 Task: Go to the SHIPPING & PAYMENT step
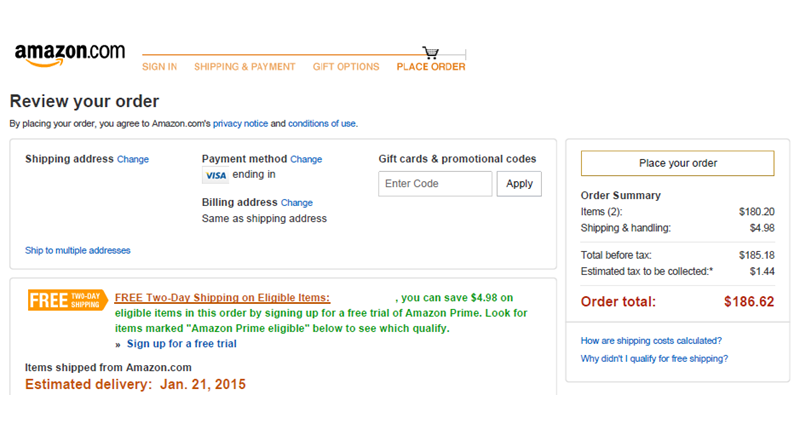pyautogui.click(x=245, y=67)
